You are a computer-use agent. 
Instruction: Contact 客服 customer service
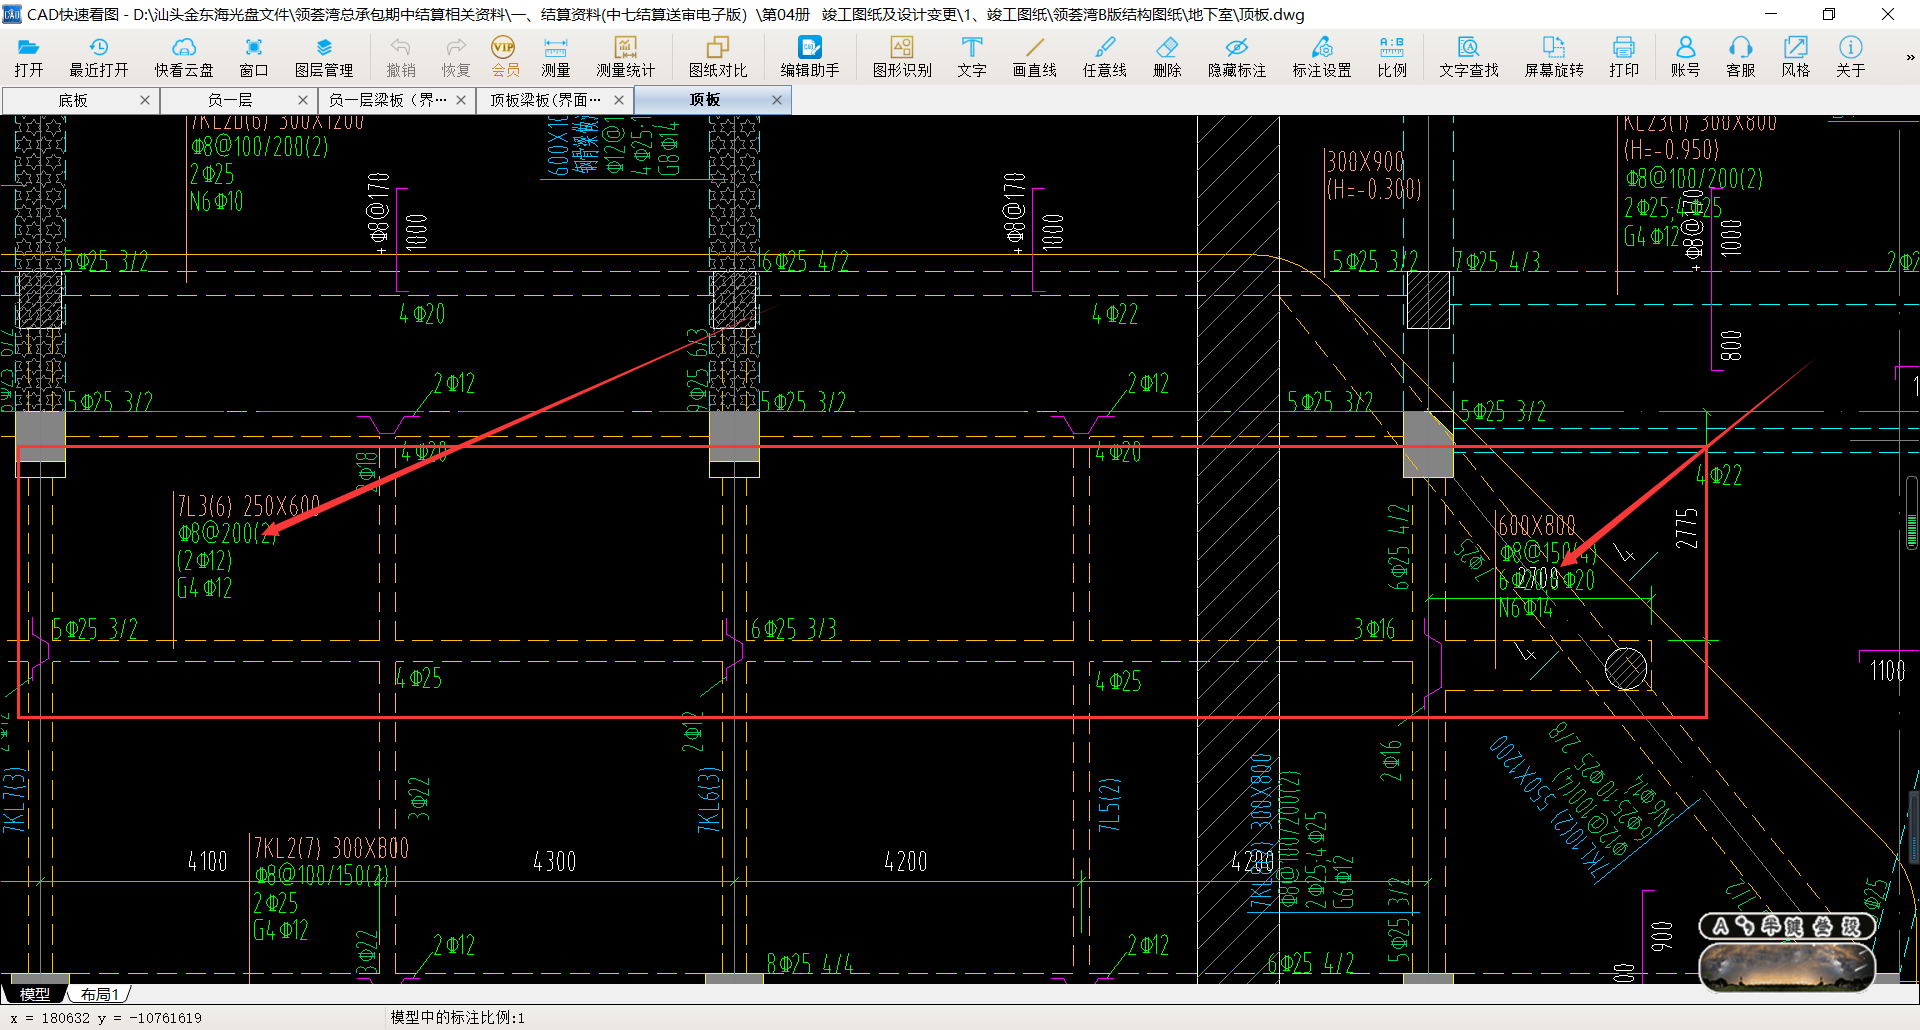[1741, 57]
